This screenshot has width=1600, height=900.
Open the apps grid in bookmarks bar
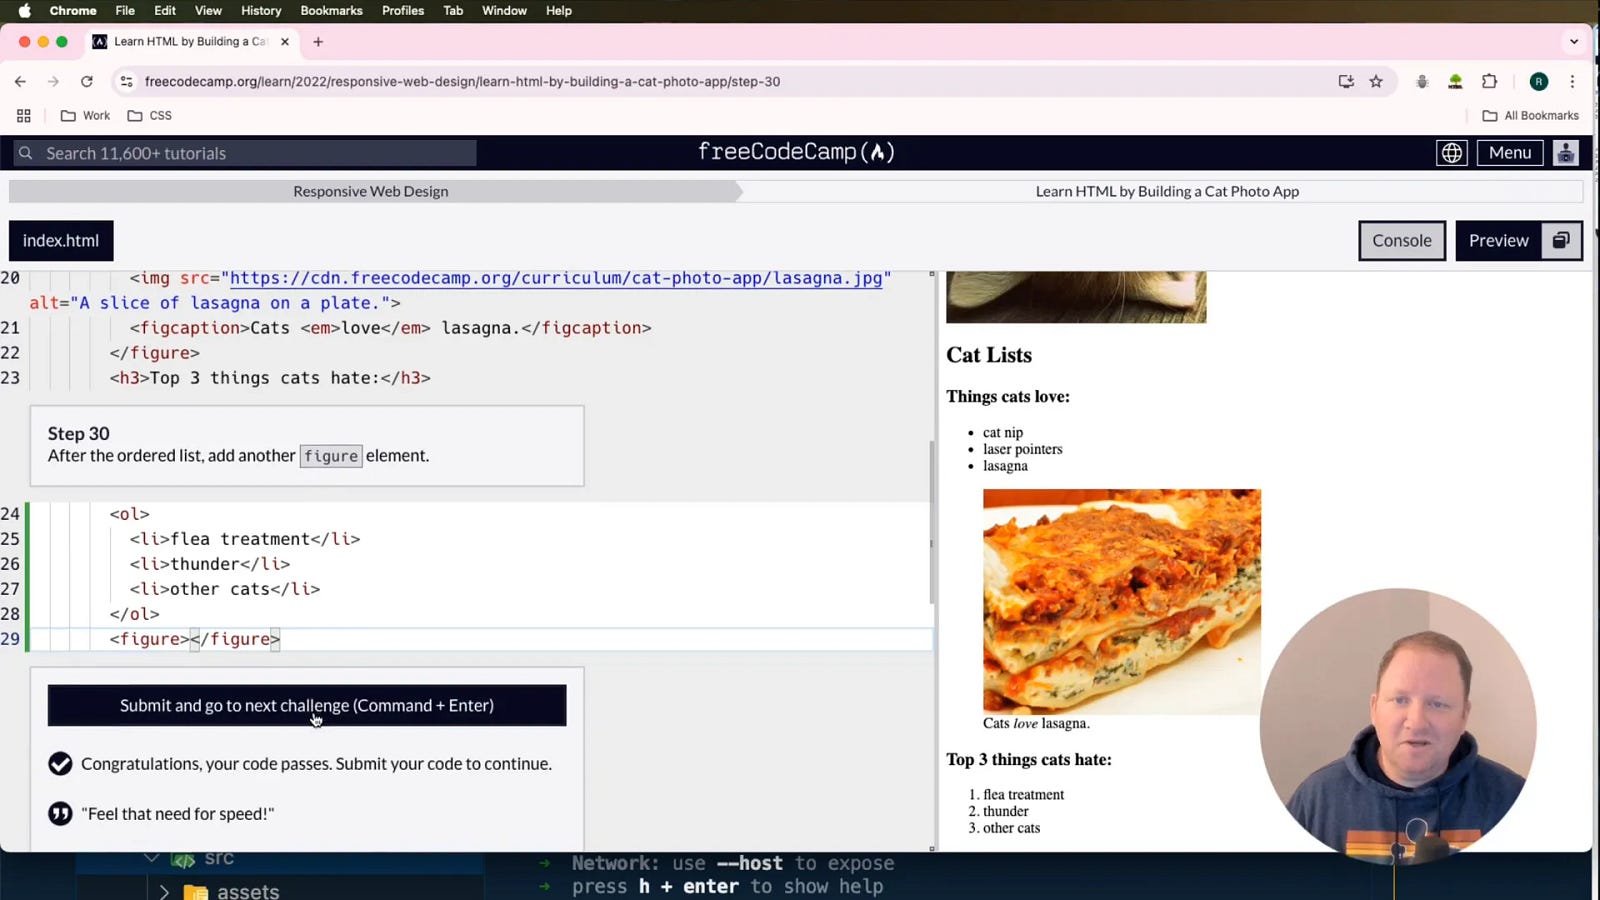[24, 116]
